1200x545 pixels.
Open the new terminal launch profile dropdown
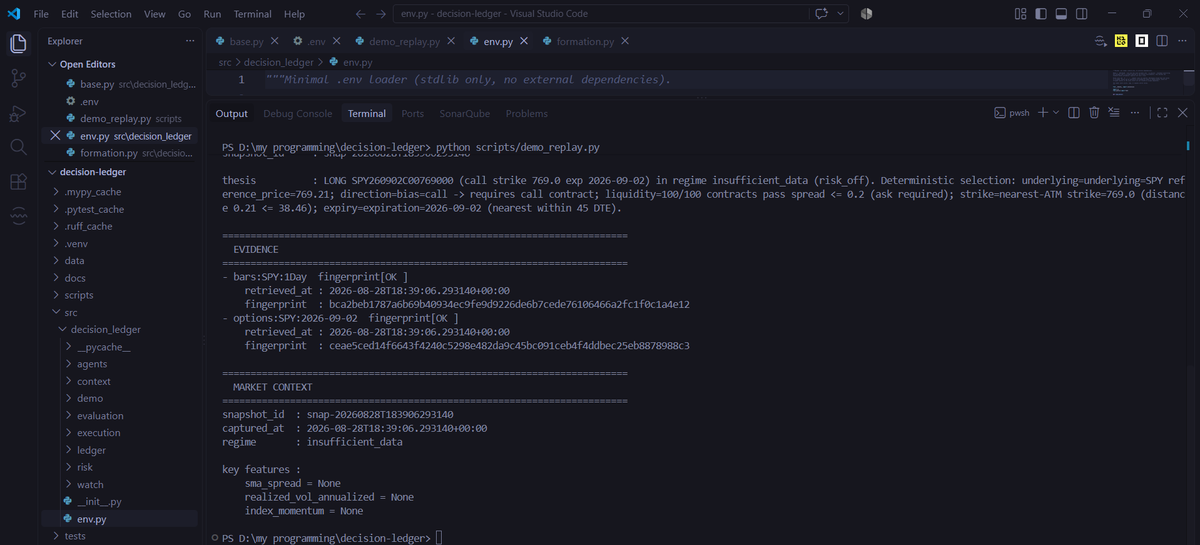[1056, 113]
